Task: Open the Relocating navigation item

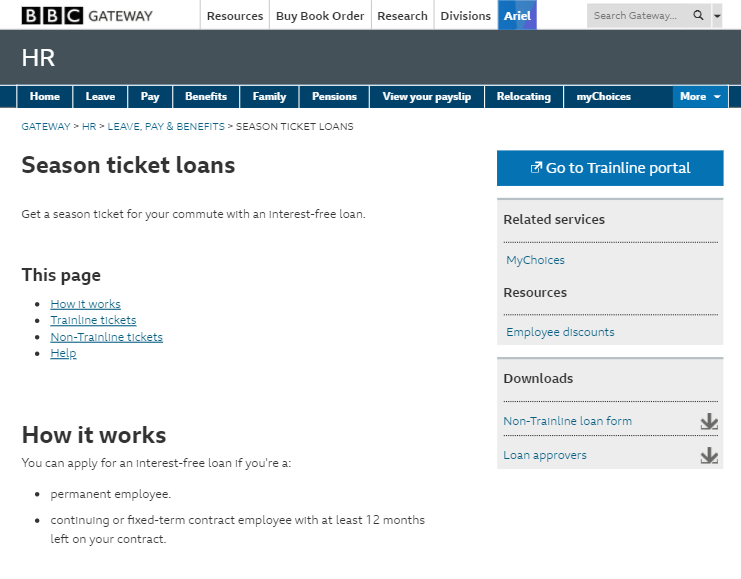Action: point(524,97)
